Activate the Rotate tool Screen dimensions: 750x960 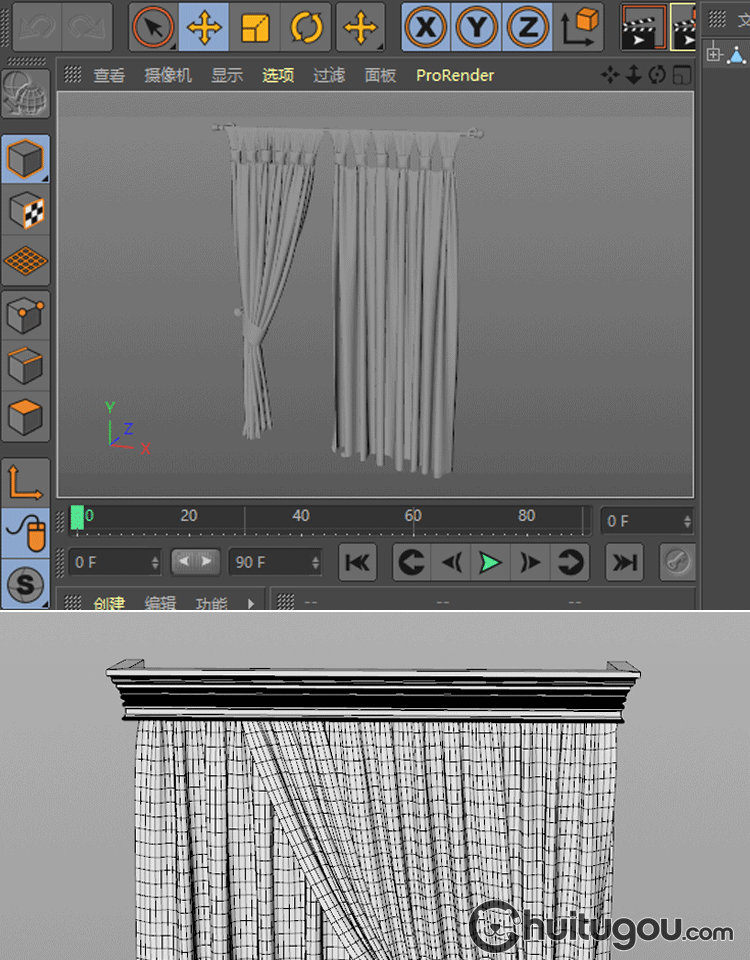tap(307, 27)
